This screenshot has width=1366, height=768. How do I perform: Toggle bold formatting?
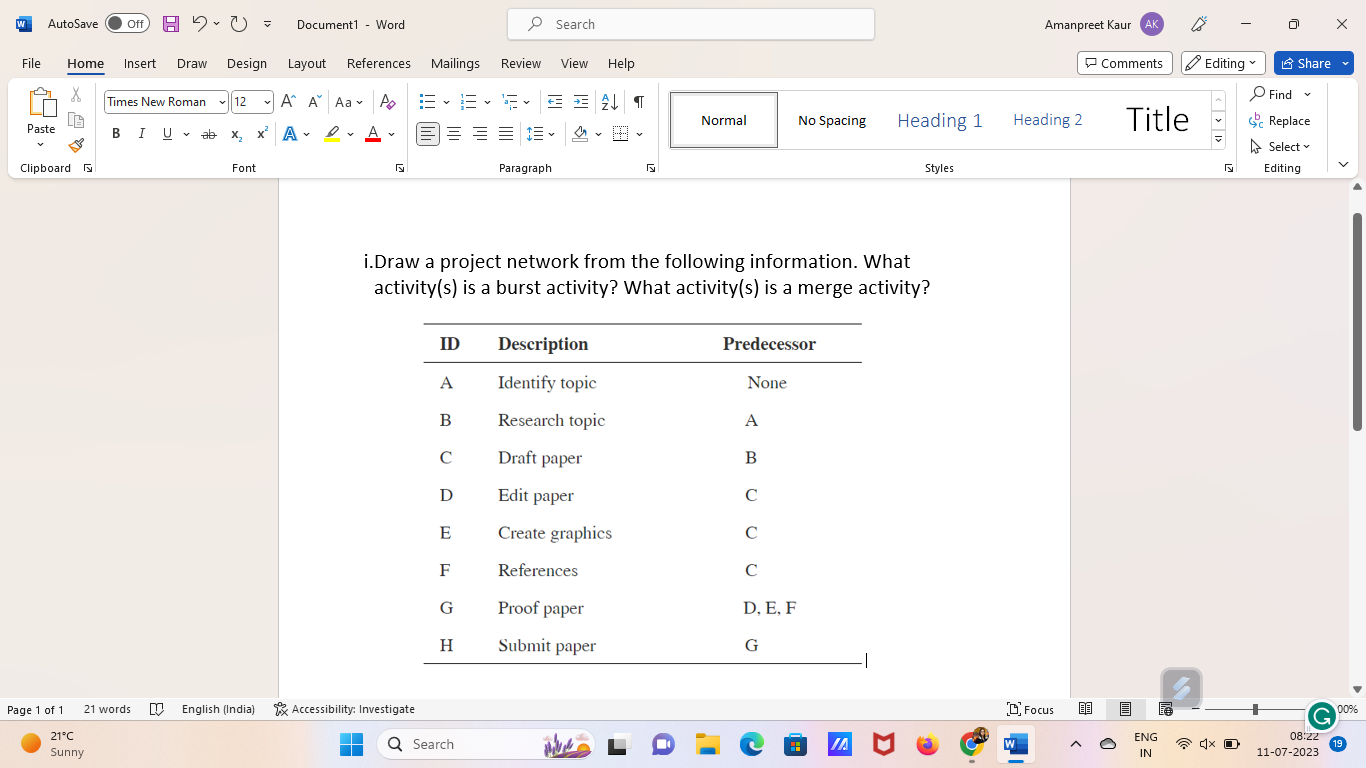pos(115,133)
